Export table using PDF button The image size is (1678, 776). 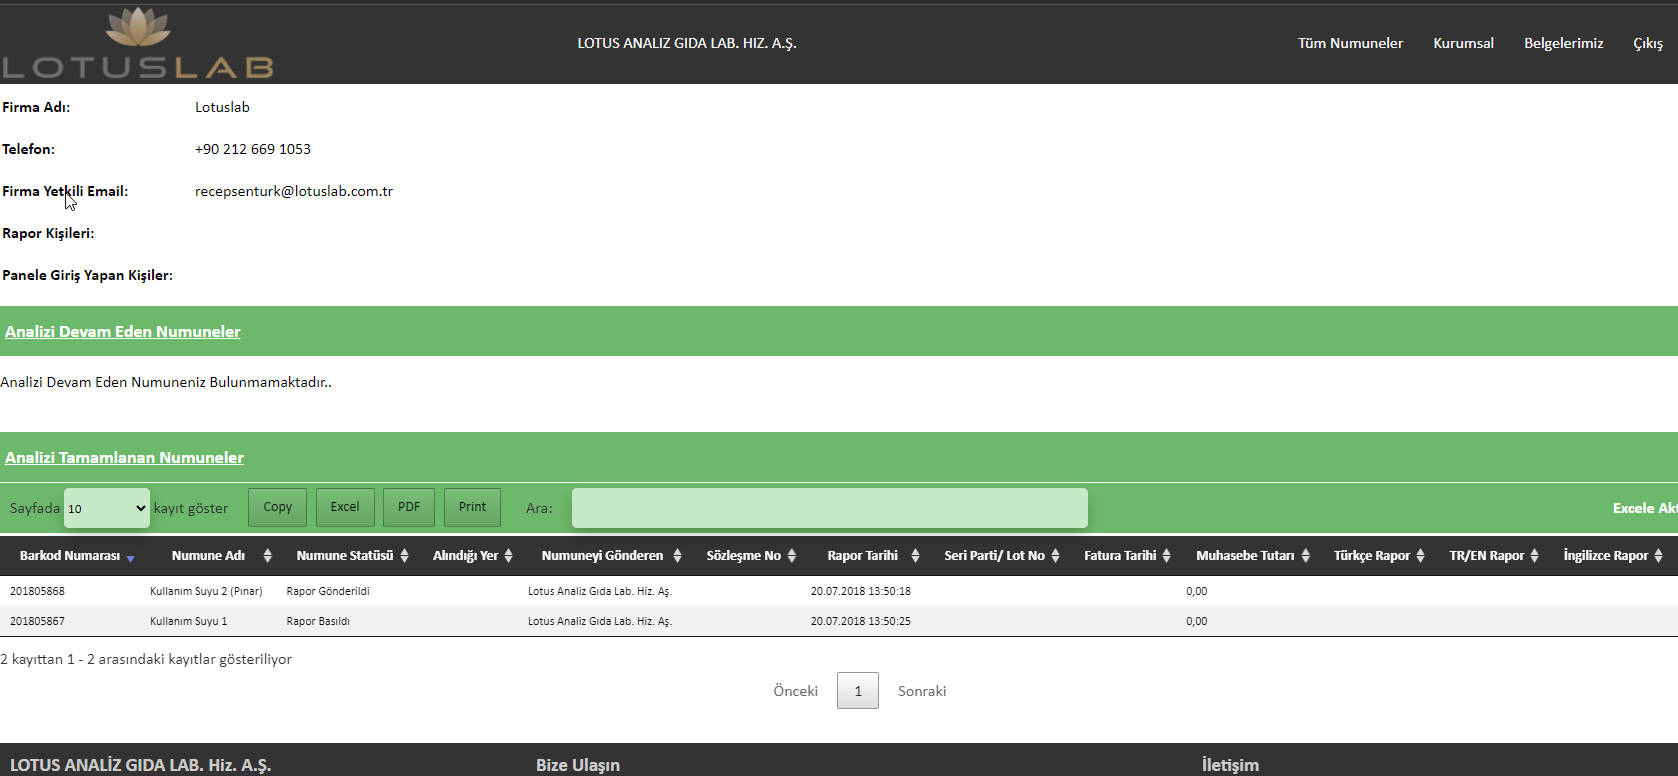click(x=409, y=507)
